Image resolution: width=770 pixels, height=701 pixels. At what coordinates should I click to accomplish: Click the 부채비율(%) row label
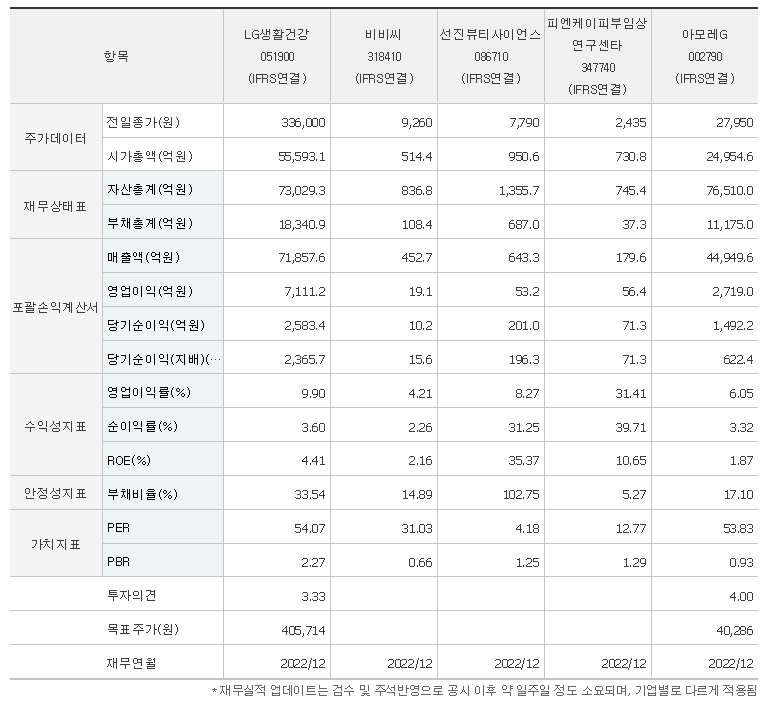pos(142,494)
